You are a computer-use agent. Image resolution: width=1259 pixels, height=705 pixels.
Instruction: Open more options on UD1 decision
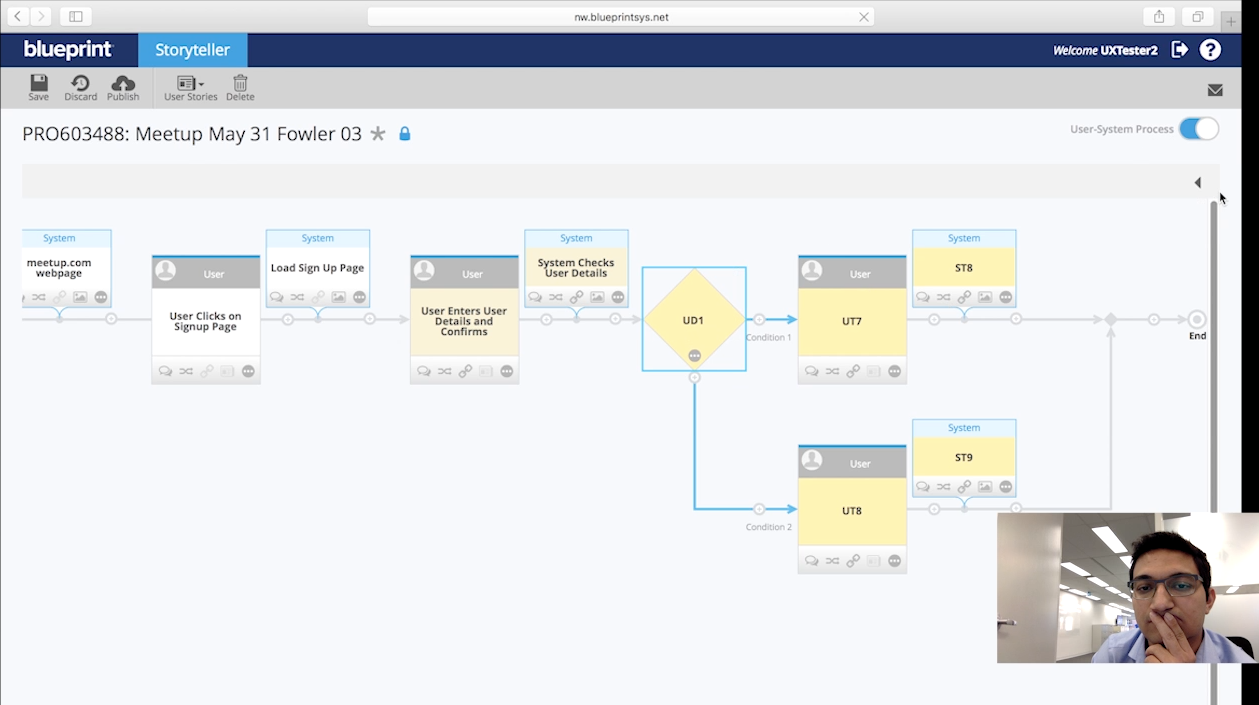694,356
